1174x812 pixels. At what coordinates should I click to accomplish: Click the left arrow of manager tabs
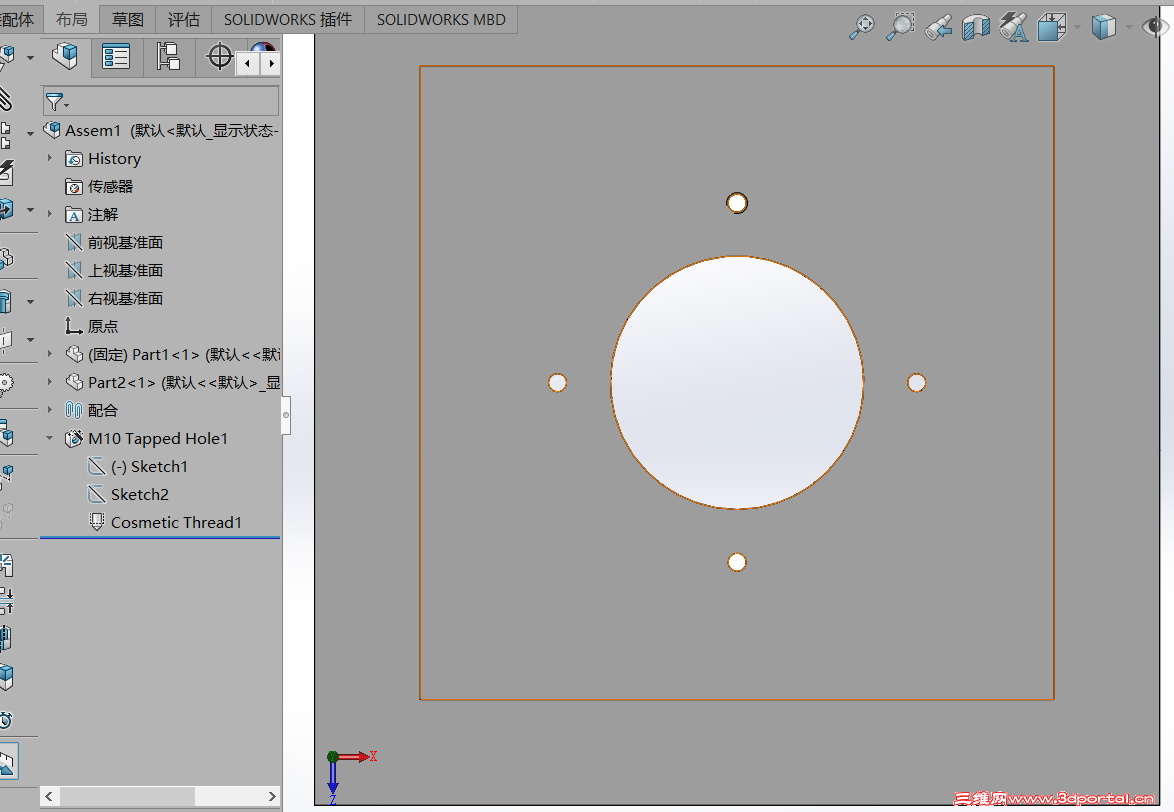coord(248,64)
